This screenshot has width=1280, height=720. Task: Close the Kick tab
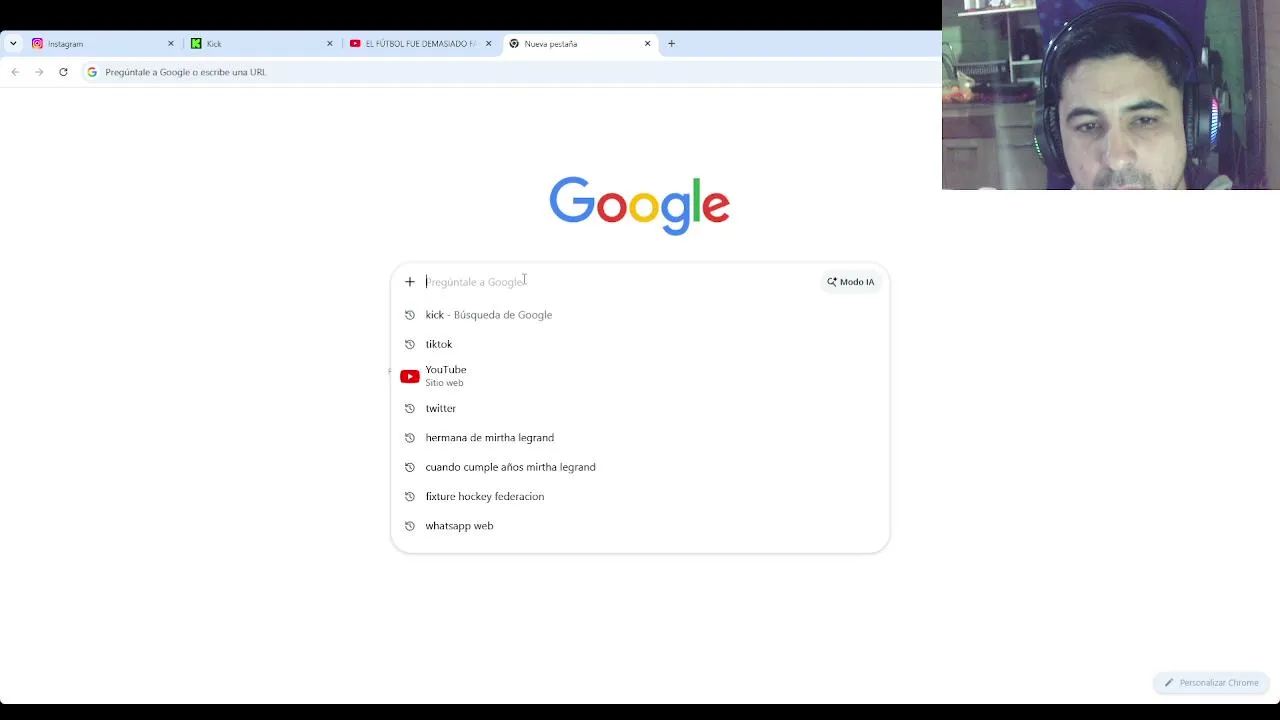[x=329, y=44]
